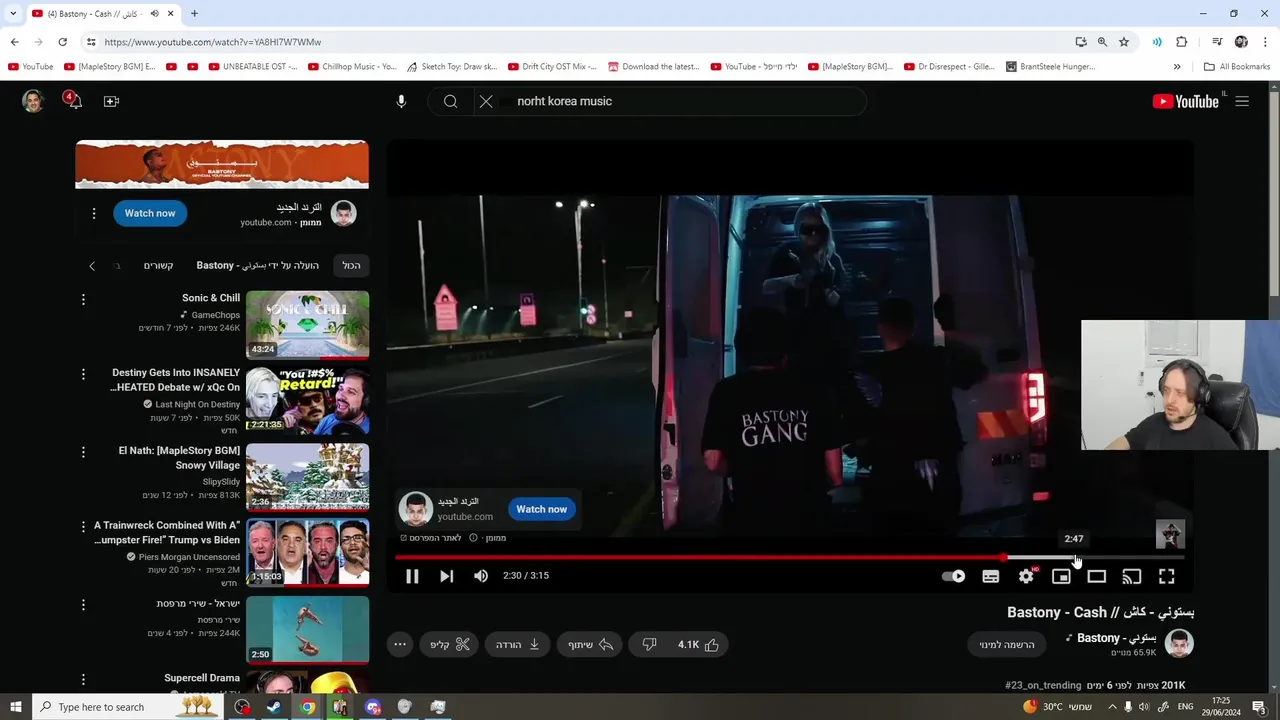Cast video to a TV
The height and width of the screenshot is (720, 1280).
pyautogui.click(x=1132, y=576)
